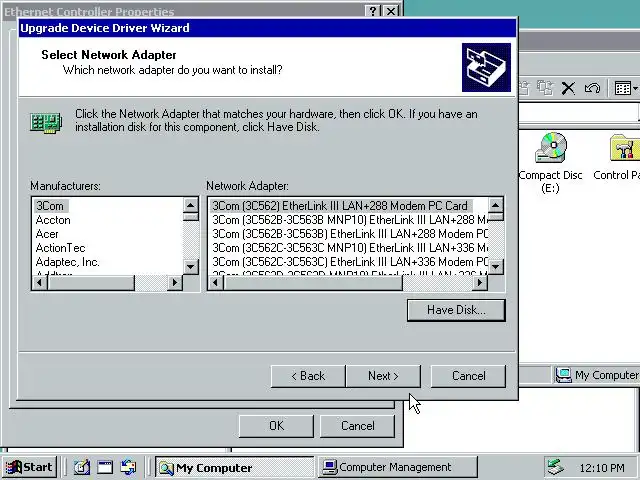Click Network Adapter list scroll up arrow
640x480 pixels.
(x=496, y=205)
